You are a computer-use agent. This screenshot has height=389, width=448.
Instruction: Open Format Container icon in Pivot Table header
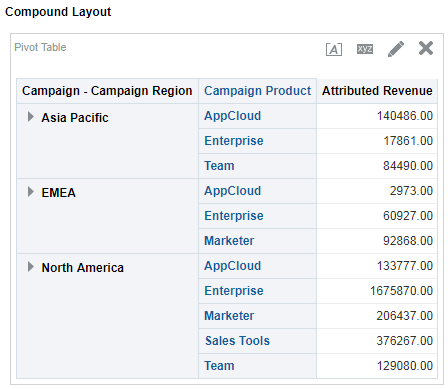[334, 49]
